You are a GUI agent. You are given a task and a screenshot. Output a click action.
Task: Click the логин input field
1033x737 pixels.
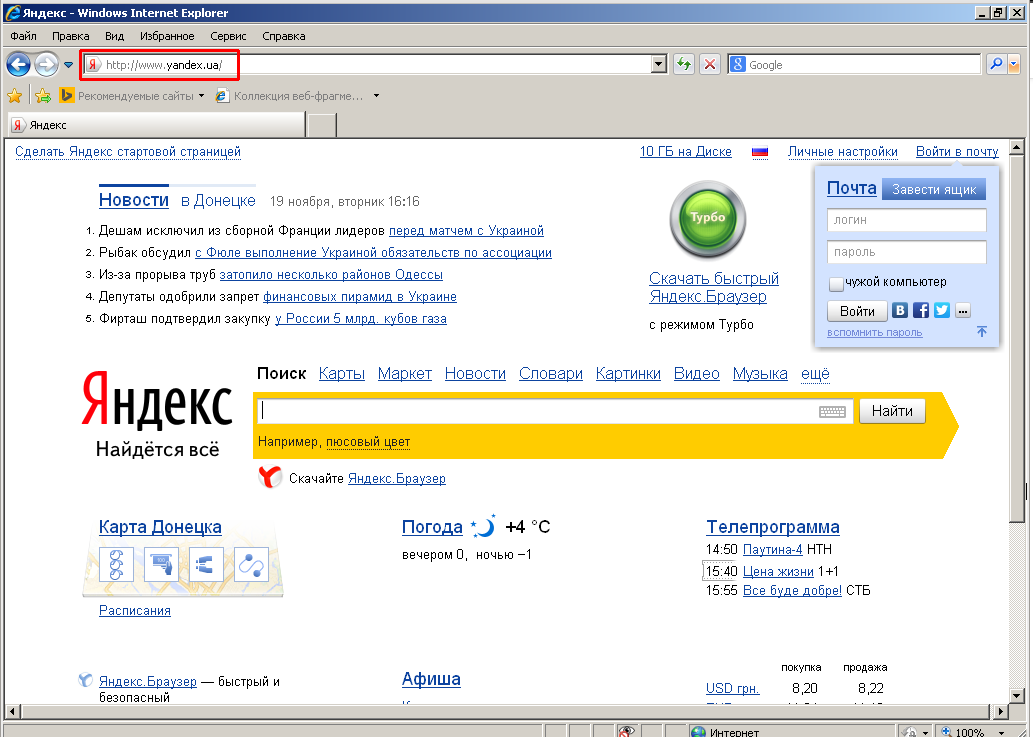pyautogui.click(x=907, y=220)
